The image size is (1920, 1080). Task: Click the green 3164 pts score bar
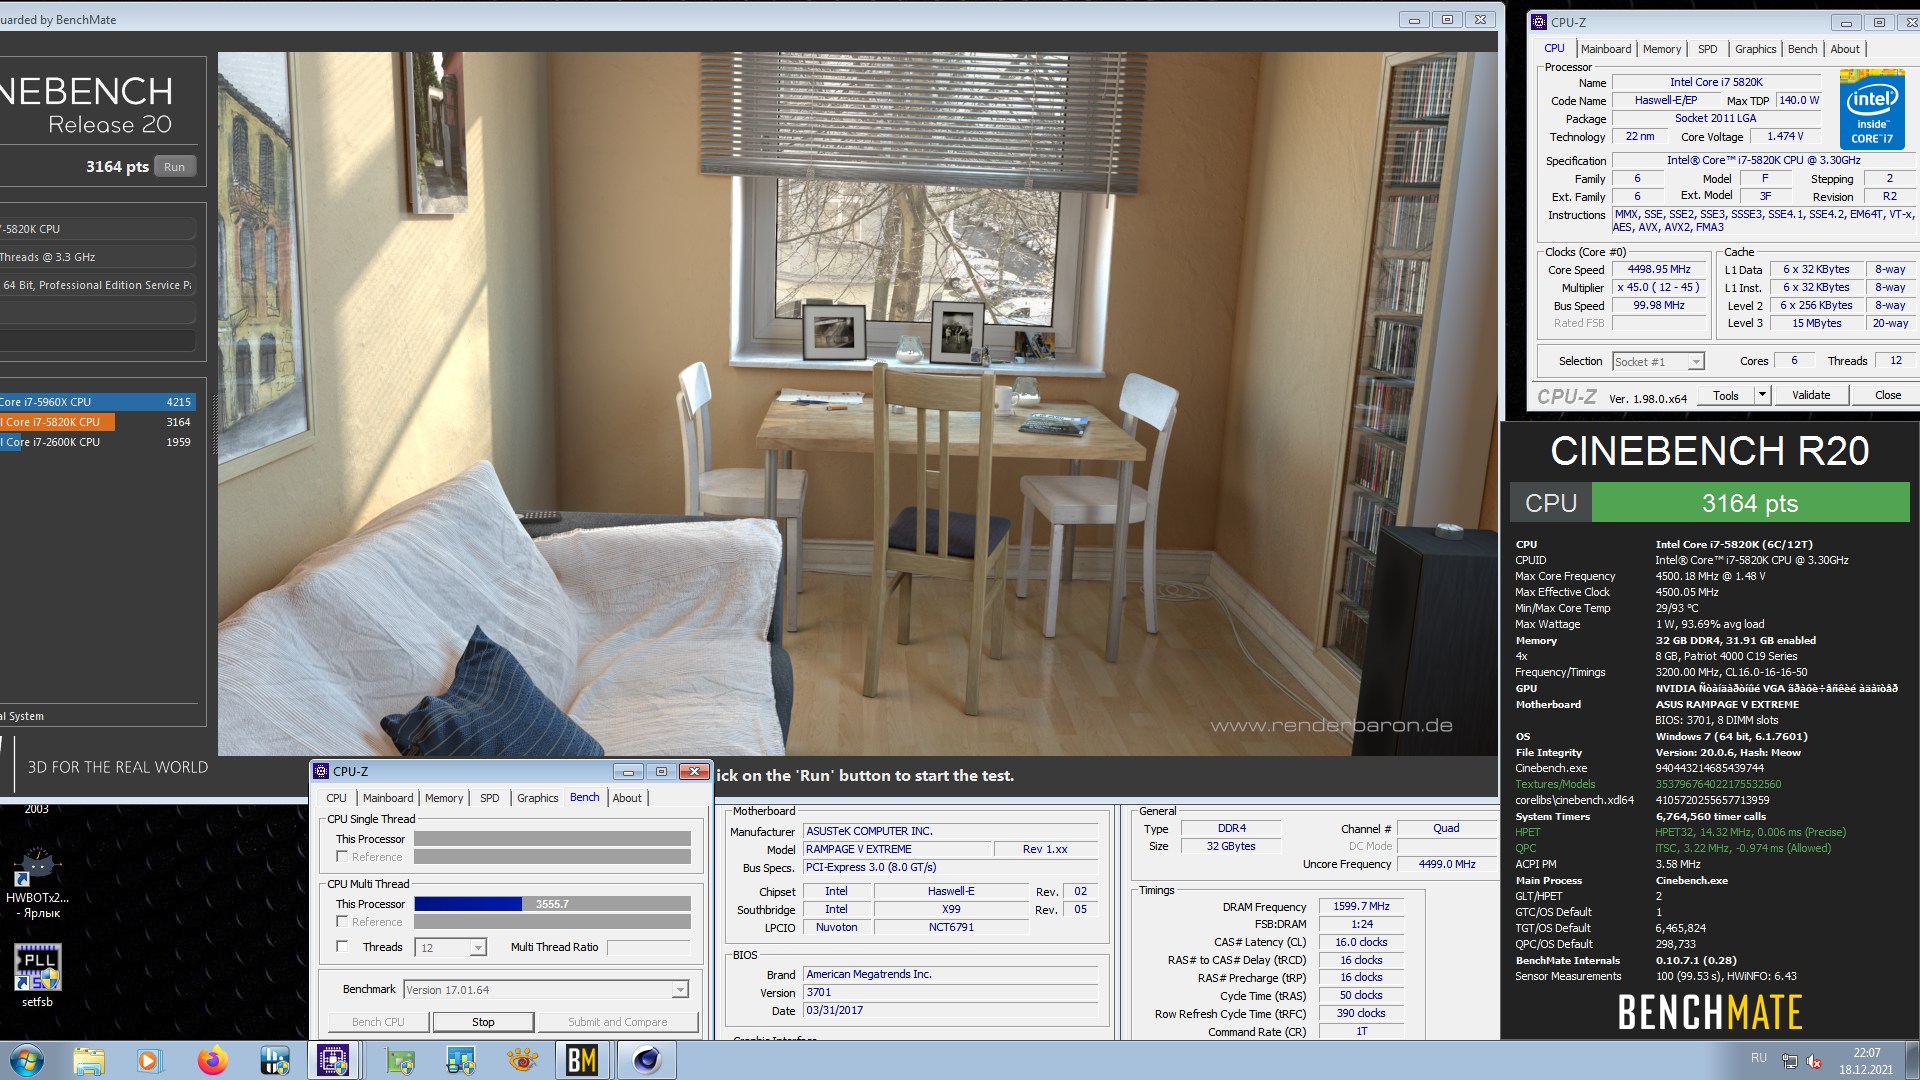[1750, 503]
